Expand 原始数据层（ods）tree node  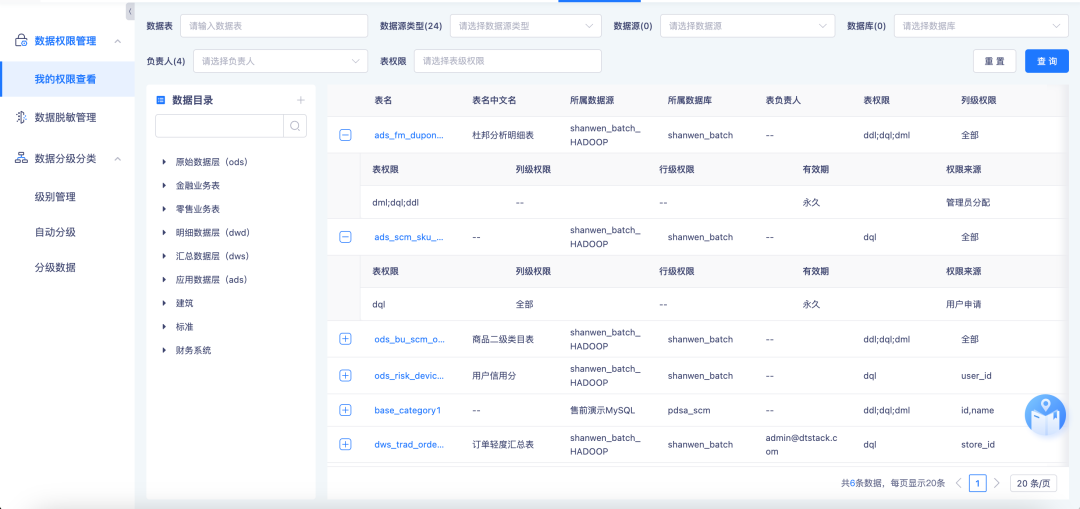pyautogui.click(x=164, y=162)
